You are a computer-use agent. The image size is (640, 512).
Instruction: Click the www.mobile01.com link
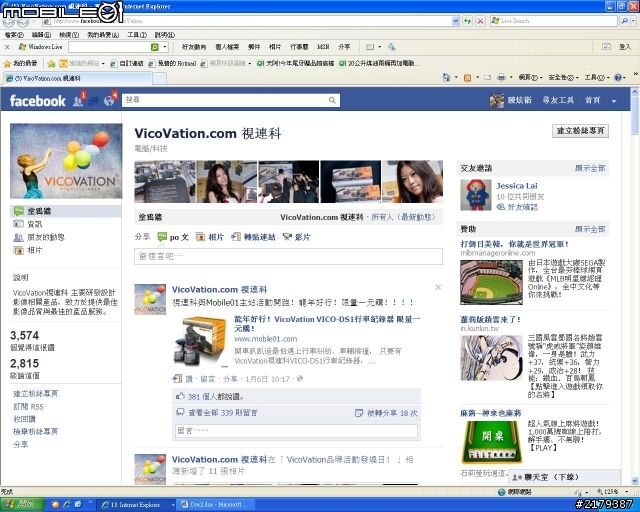point(265,339)
